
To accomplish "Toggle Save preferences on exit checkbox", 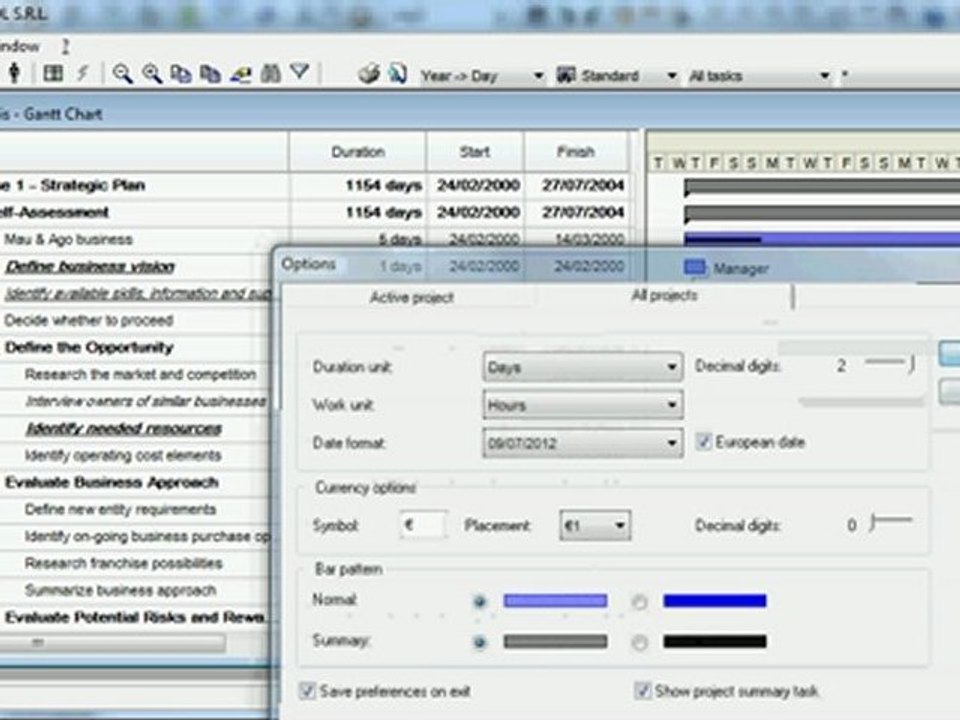I will tap(307, 691).
